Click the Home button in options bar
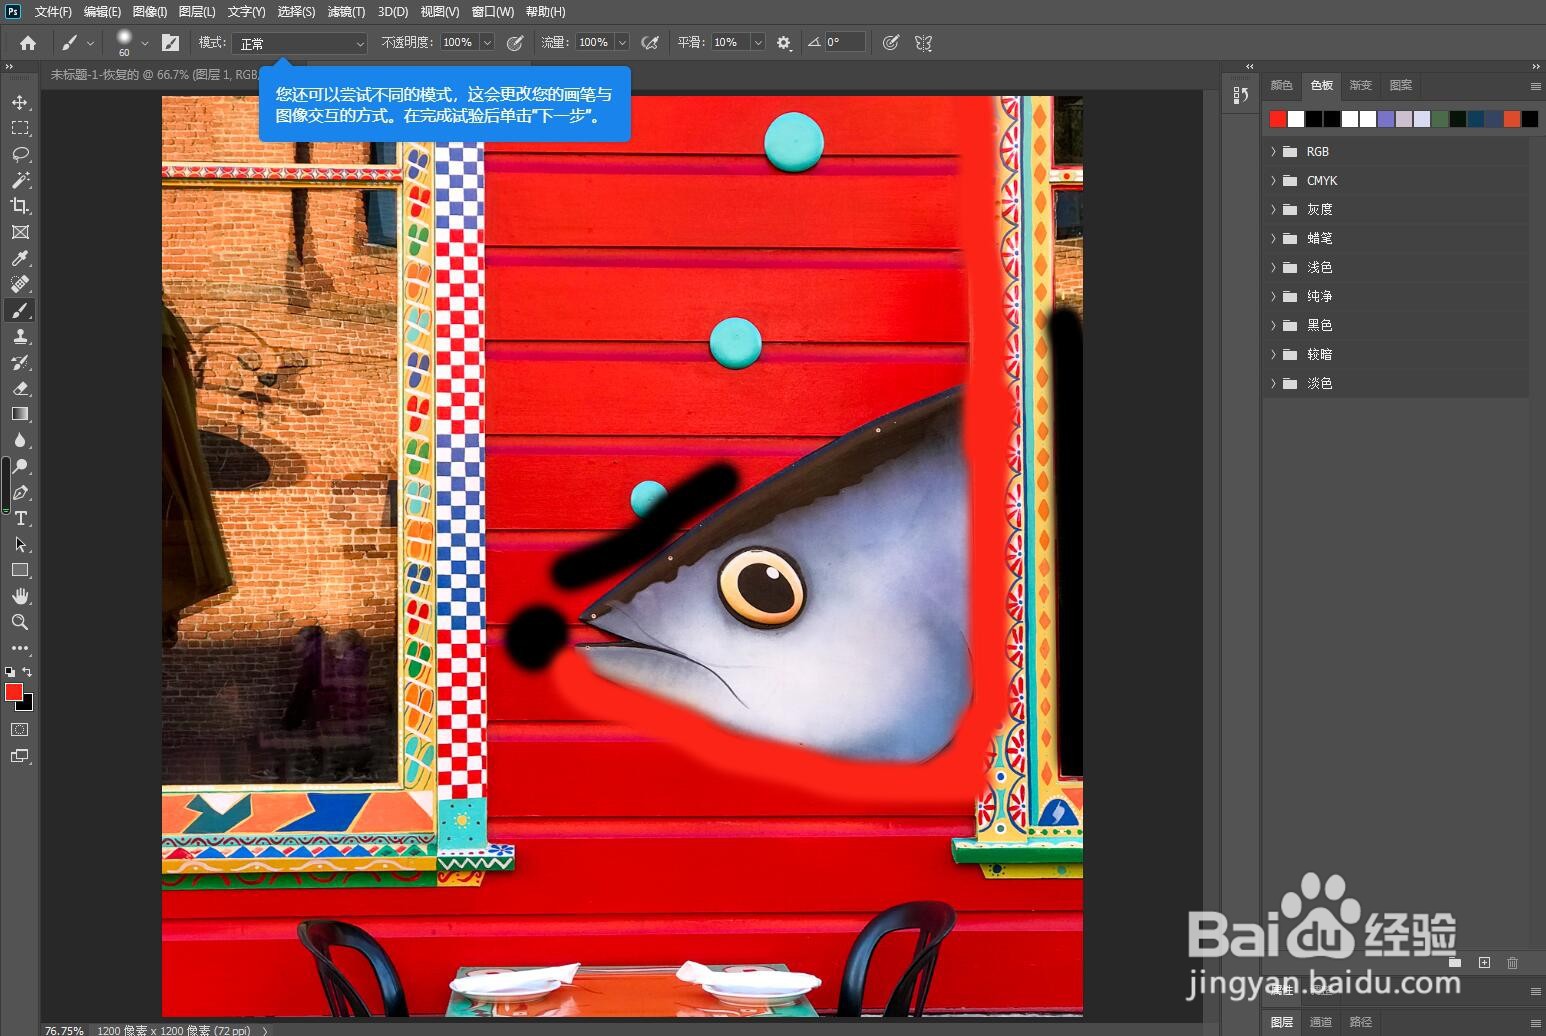1546x1036 pixels. tap(28, 43)
